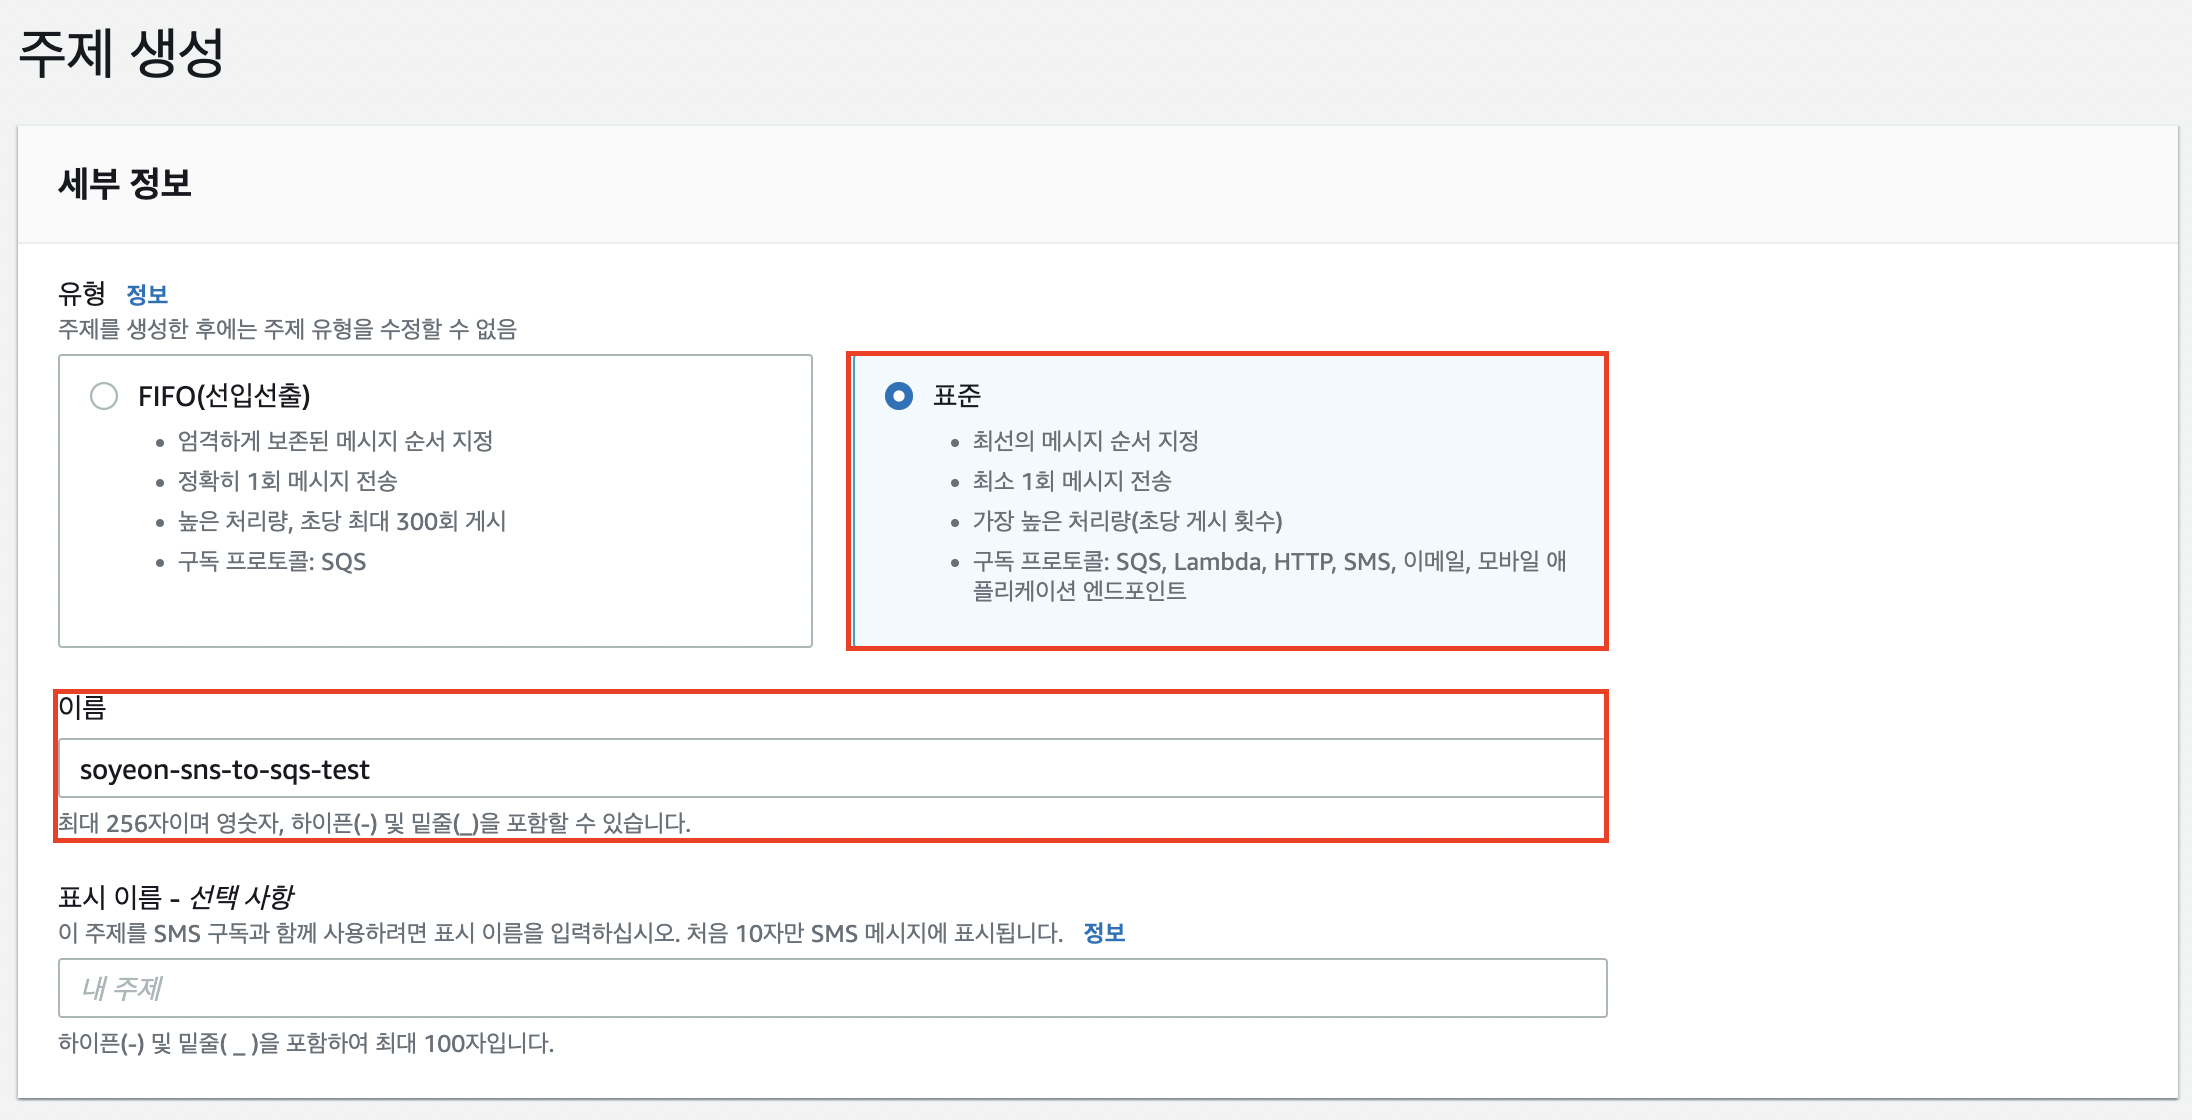Image resolution: width=2192 pixels, height=1120 pixels.
Task: Click 엄격하게 보존된 메시지 순서 지정 bullet
Action: [335, 441]
